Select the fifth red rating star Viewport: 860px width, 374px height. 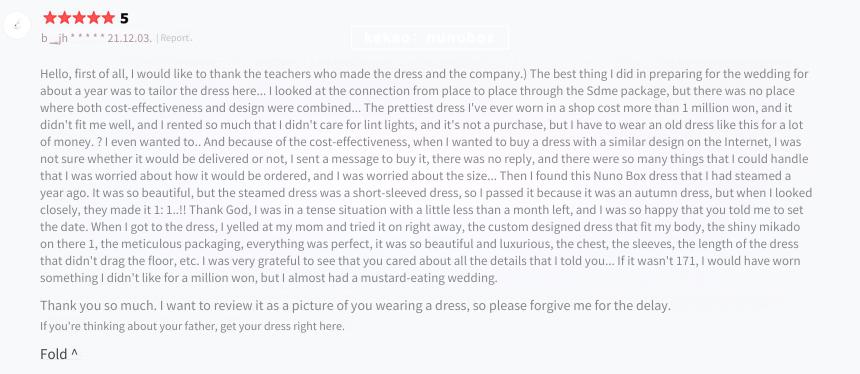108,18
